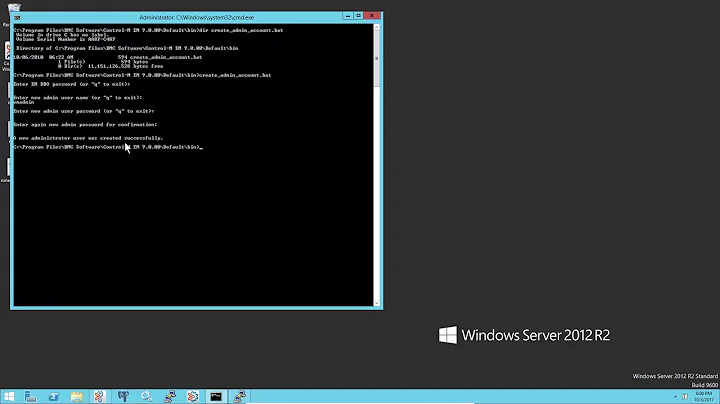Click the 'Directory of C:\Program Files\BMC Software' line
Screen dimensions: 720x404
[x=127, y=48]
